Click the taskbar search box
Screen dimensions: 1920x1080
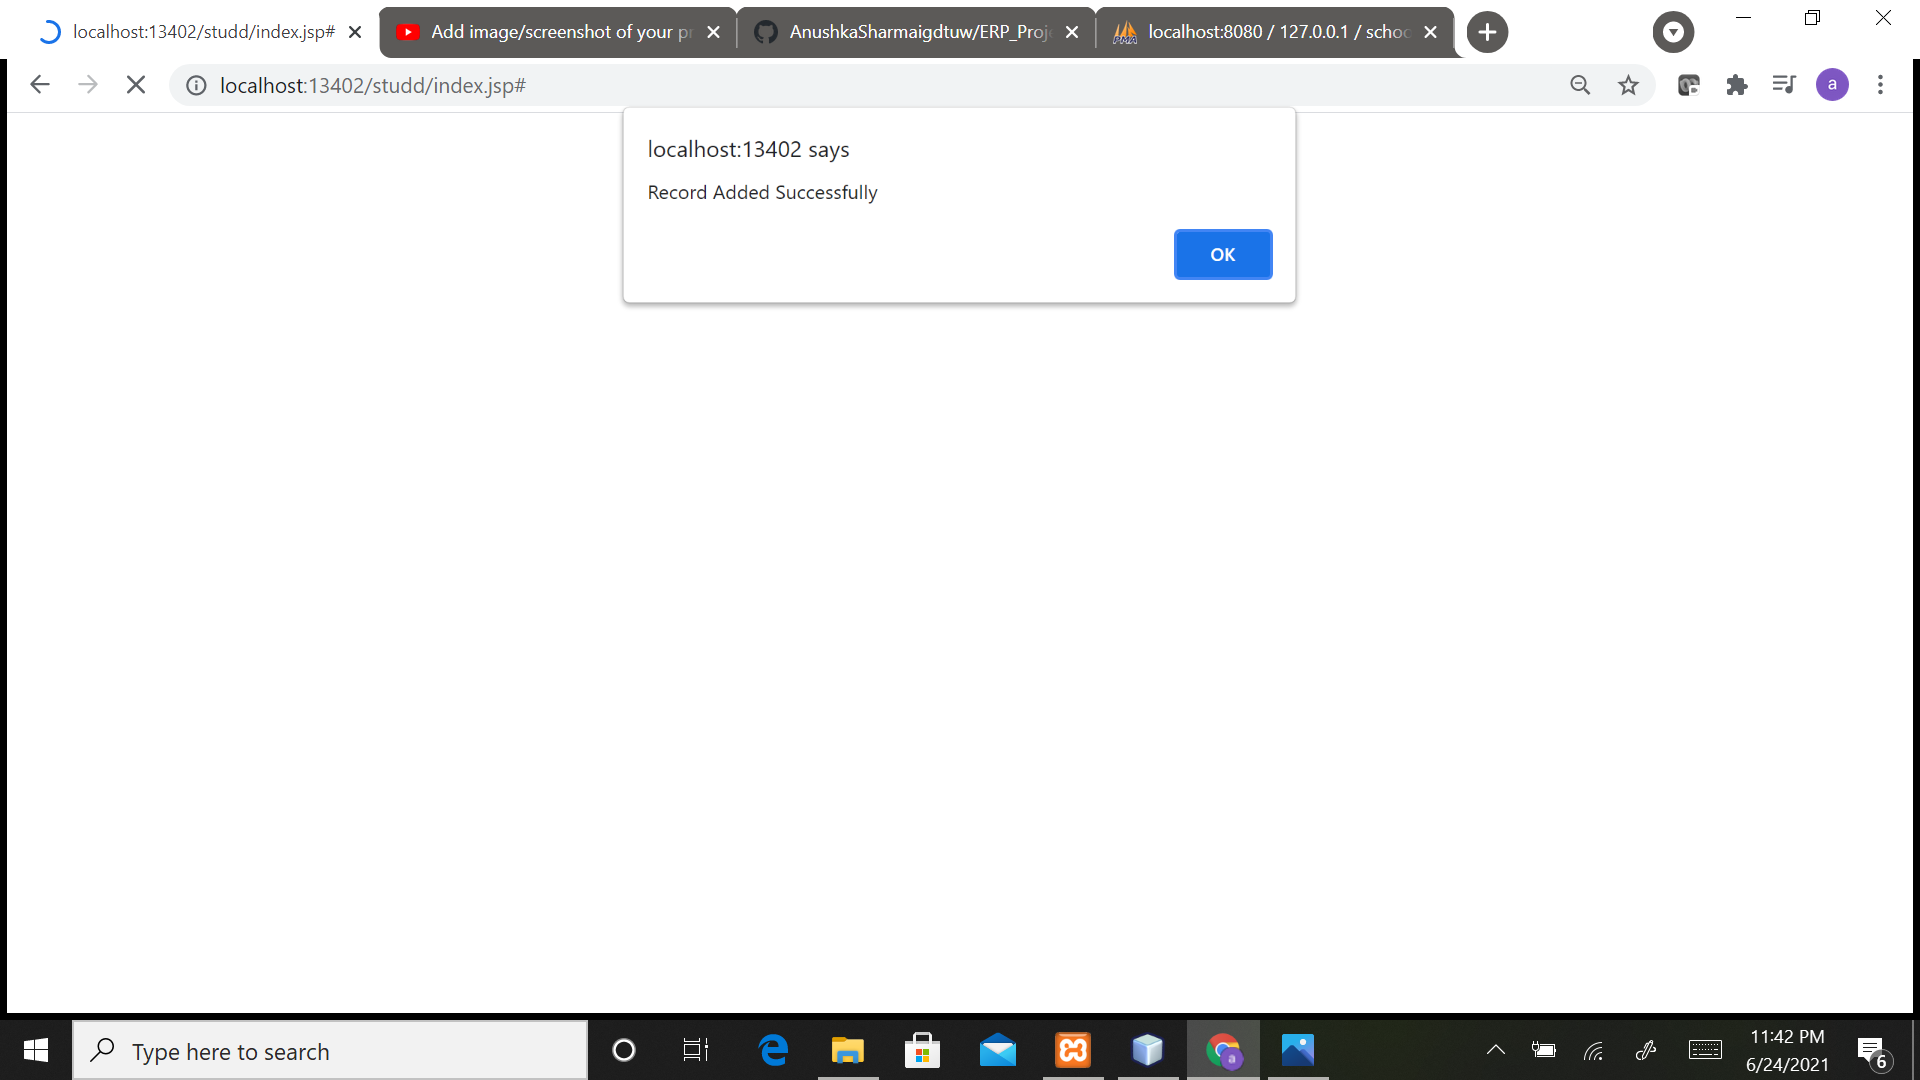tap(330, 1051)
